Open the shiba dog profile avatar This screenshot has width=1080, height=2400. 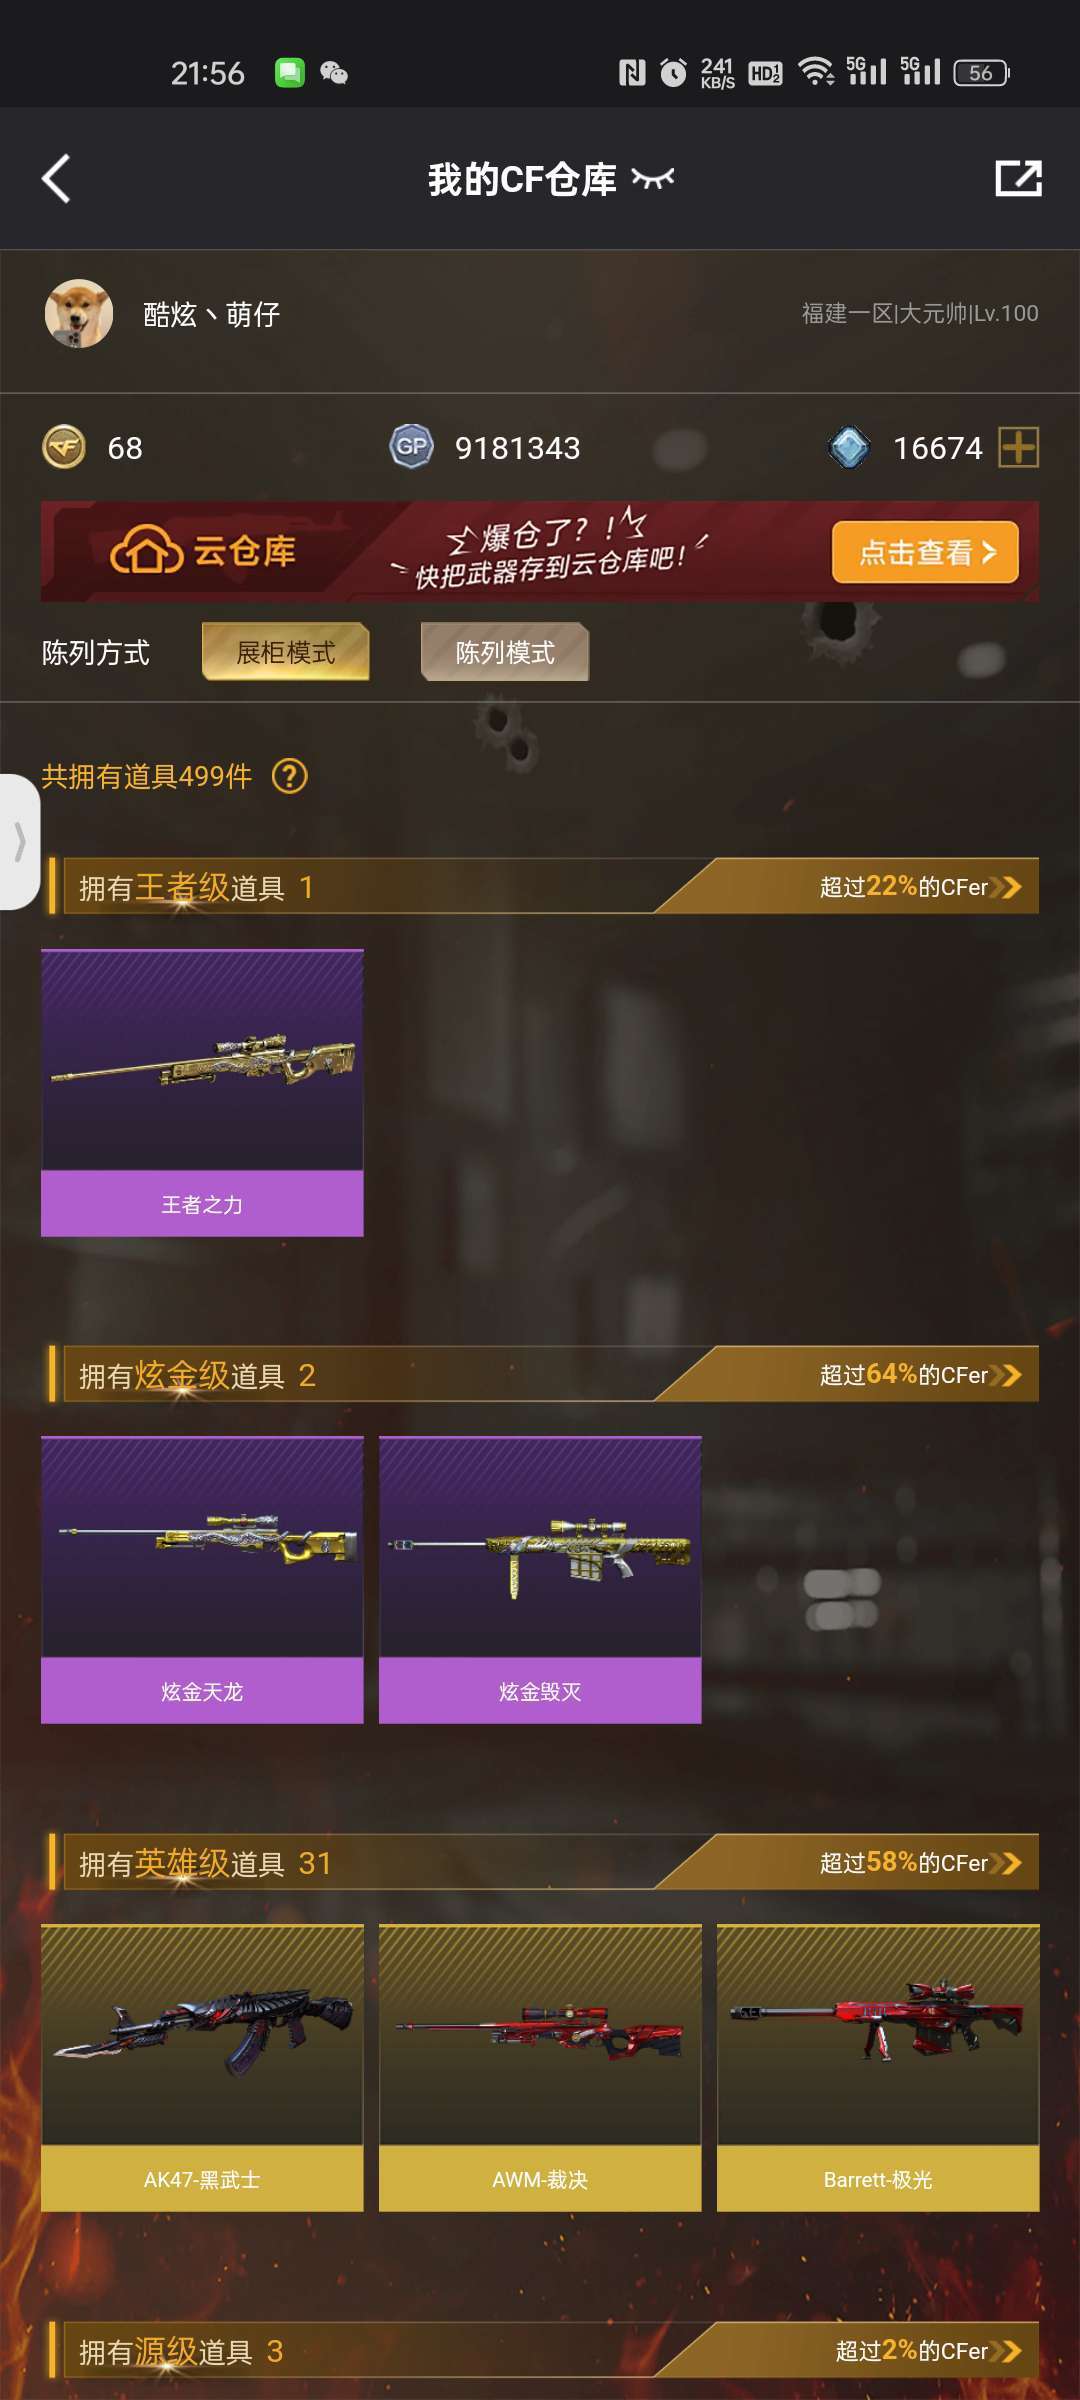point(79,313)
